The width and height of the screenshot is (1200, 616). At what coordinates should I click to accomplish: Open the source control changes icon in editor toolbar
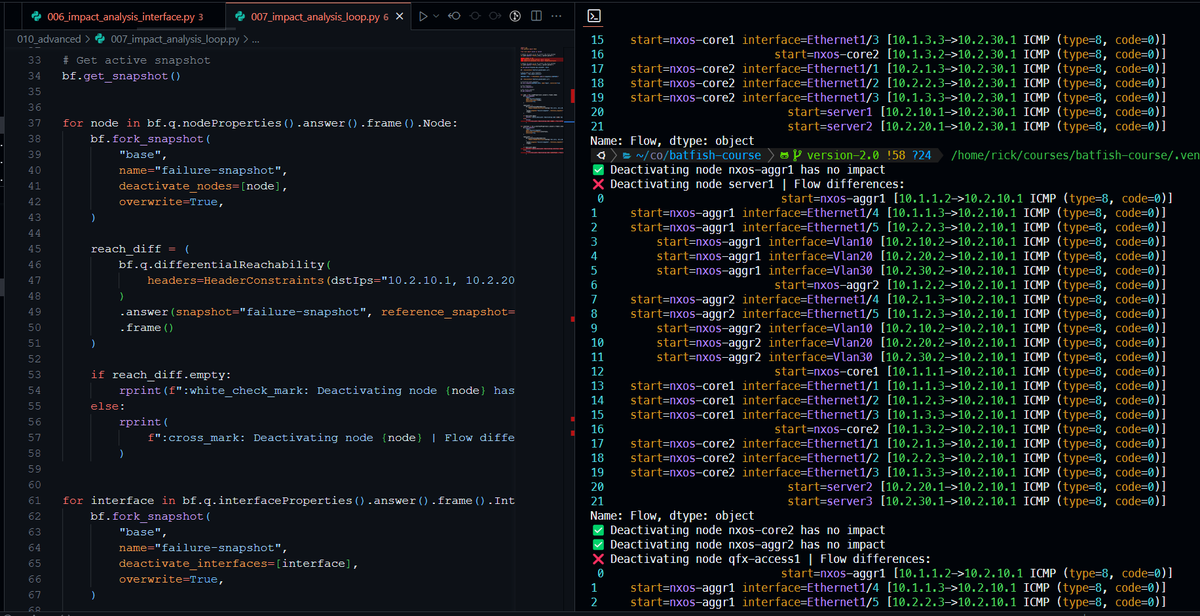click(x=516, y=17)
